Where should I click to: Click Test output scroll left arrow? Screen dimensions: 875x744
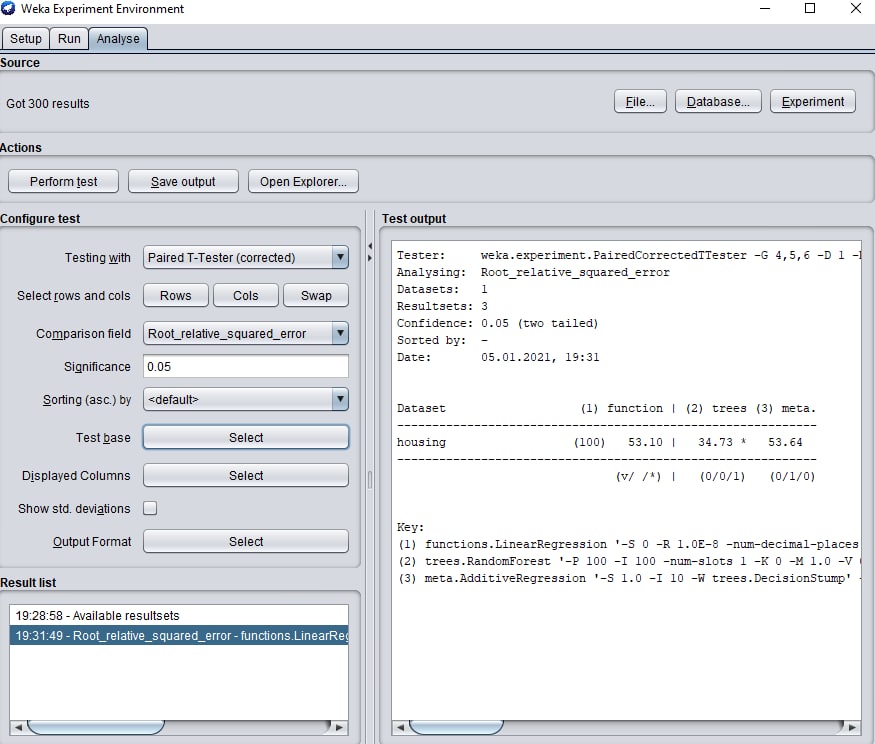pos(400,727)
